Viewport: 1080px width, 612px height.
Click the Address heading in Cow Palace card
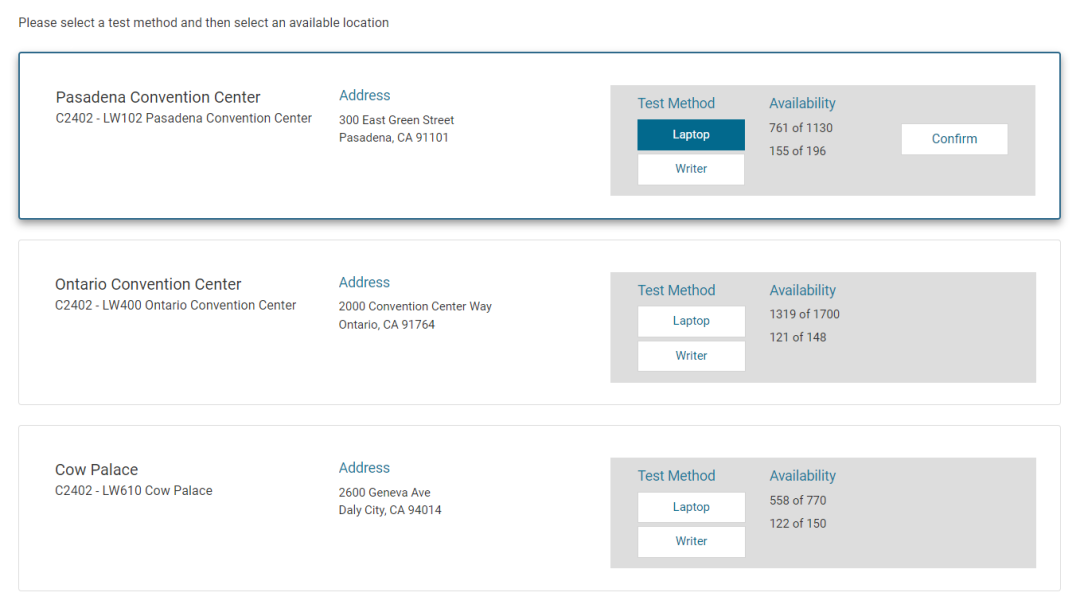coord(364,468)
